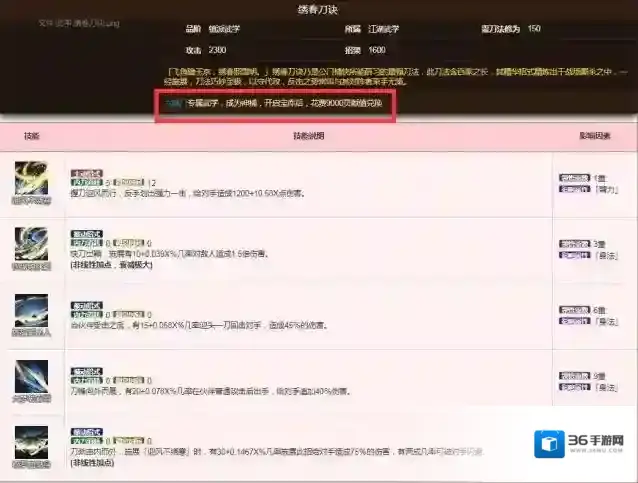Click the skill icon in the 1.5倍伤害 row

pyautogui.click(x=31, y=244)
